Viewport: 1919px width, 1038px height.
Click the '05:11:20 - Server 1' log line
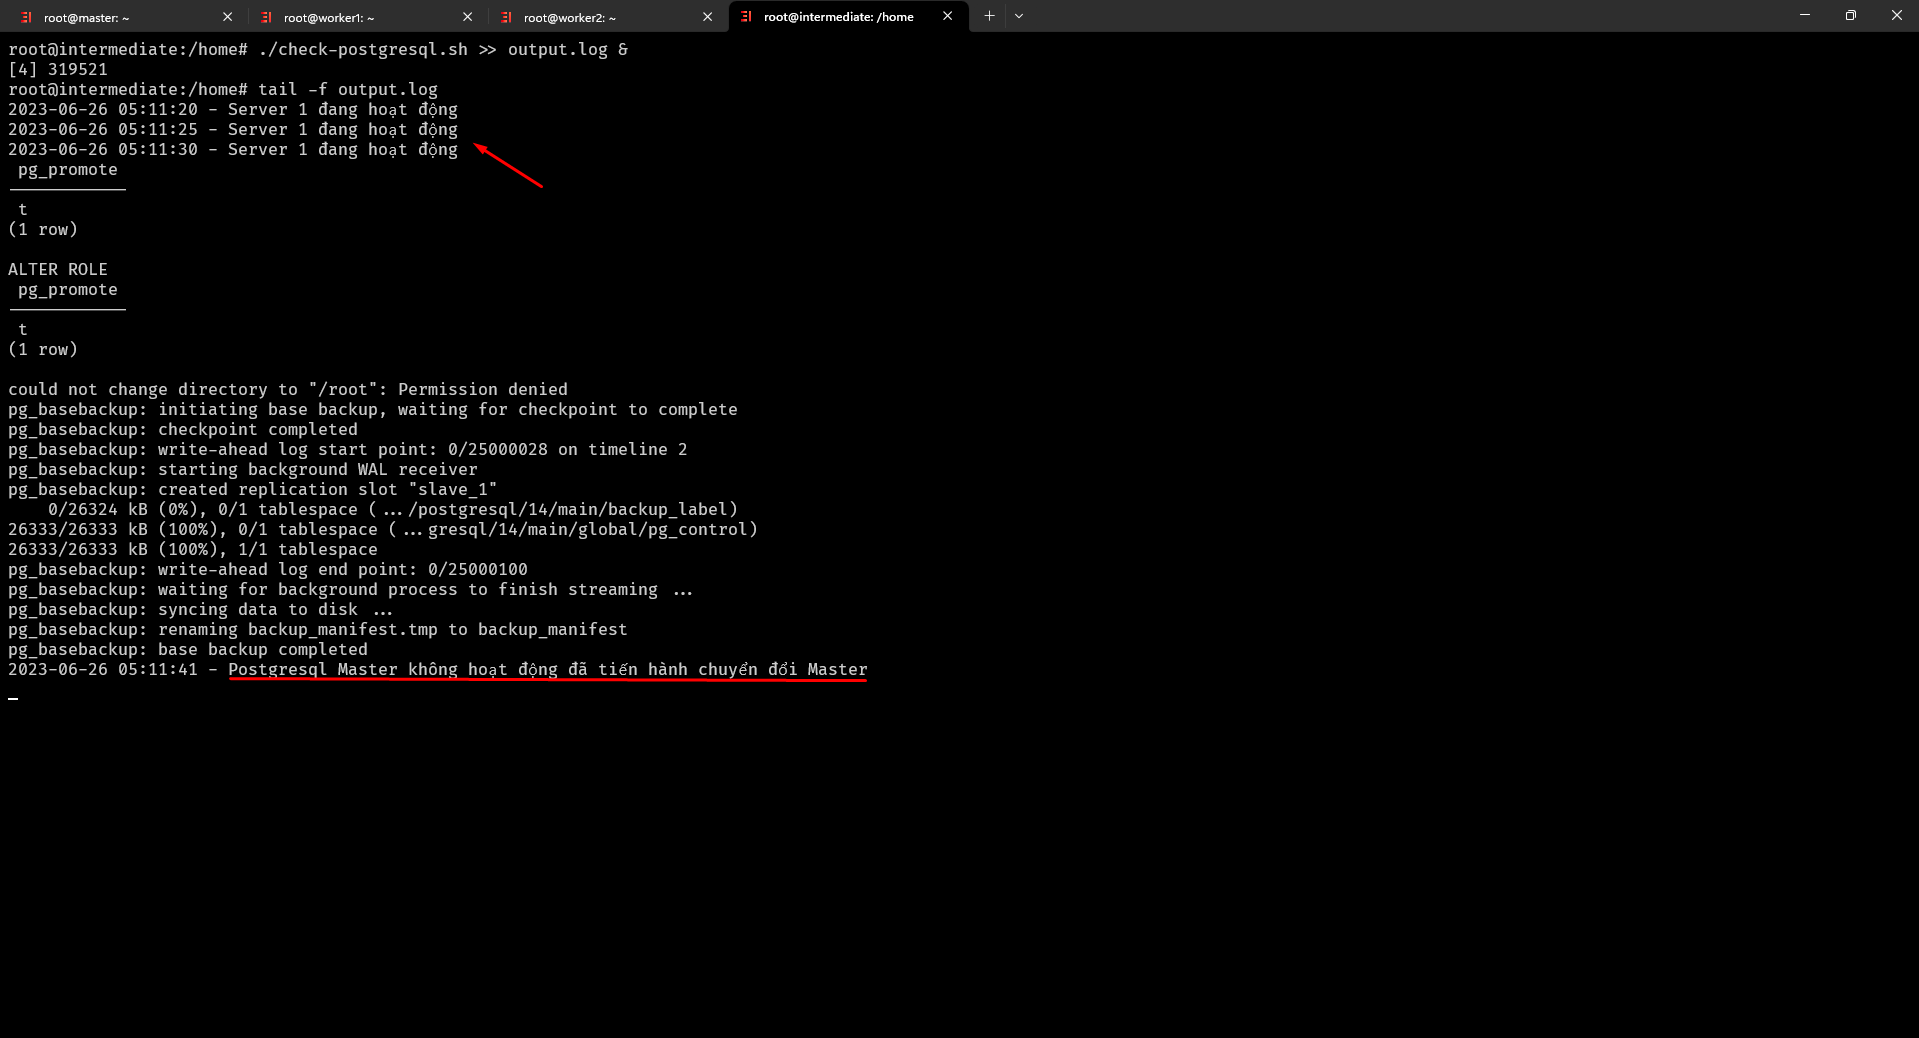[233, 109]
